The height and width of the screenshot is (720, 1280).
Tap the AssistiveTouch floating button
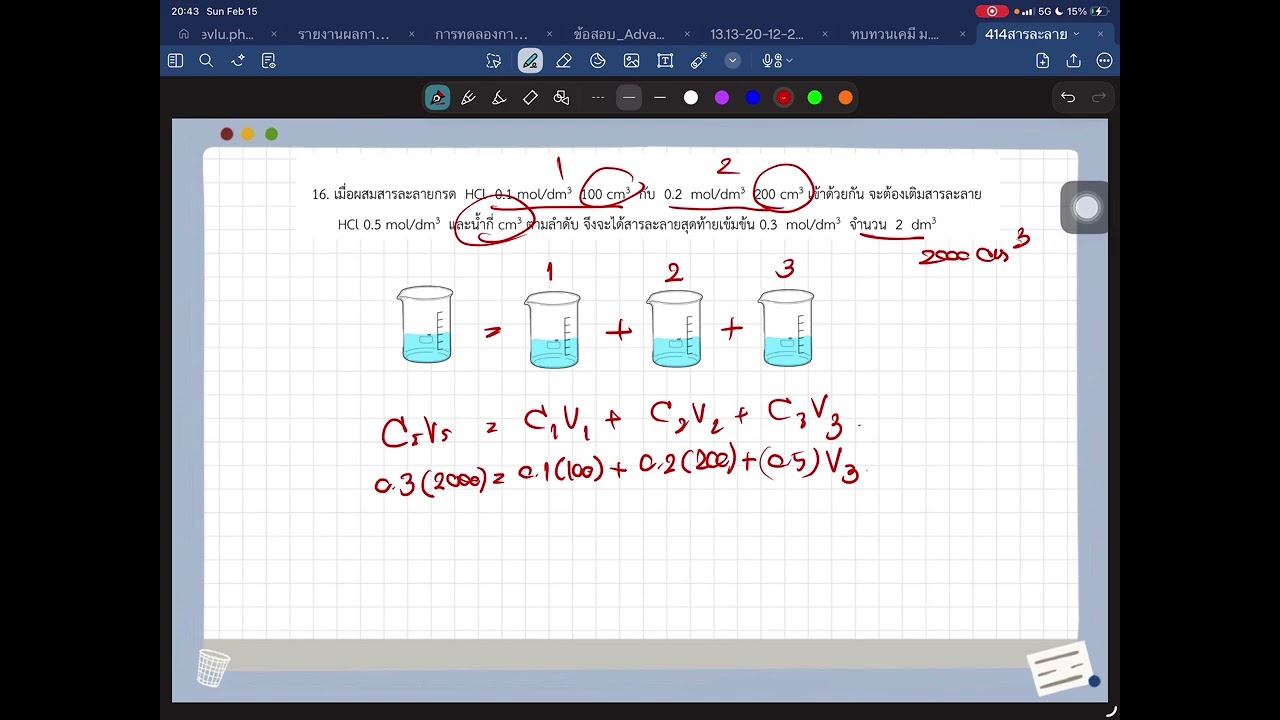tap(1086, 208)
